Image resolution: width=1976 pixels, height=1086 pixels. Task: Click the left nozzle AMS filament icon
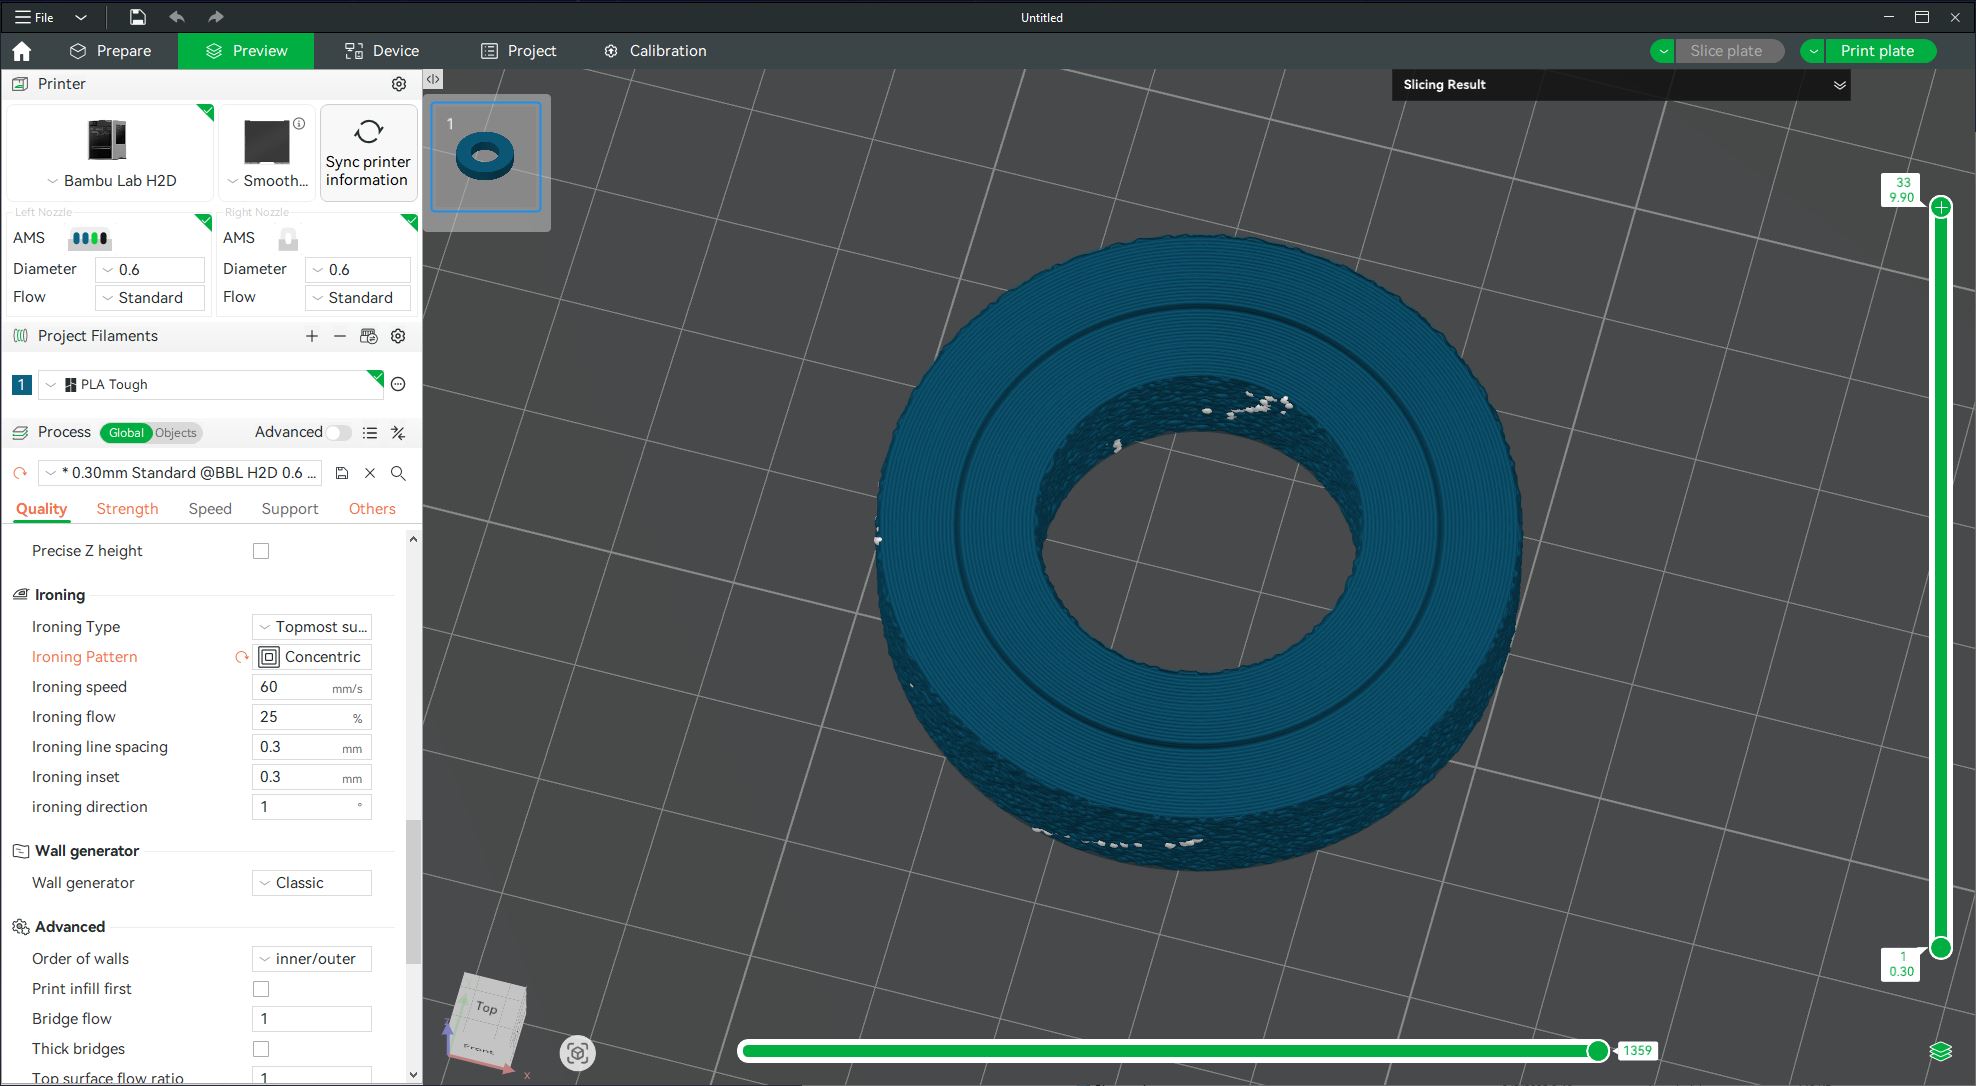[89, 238]
